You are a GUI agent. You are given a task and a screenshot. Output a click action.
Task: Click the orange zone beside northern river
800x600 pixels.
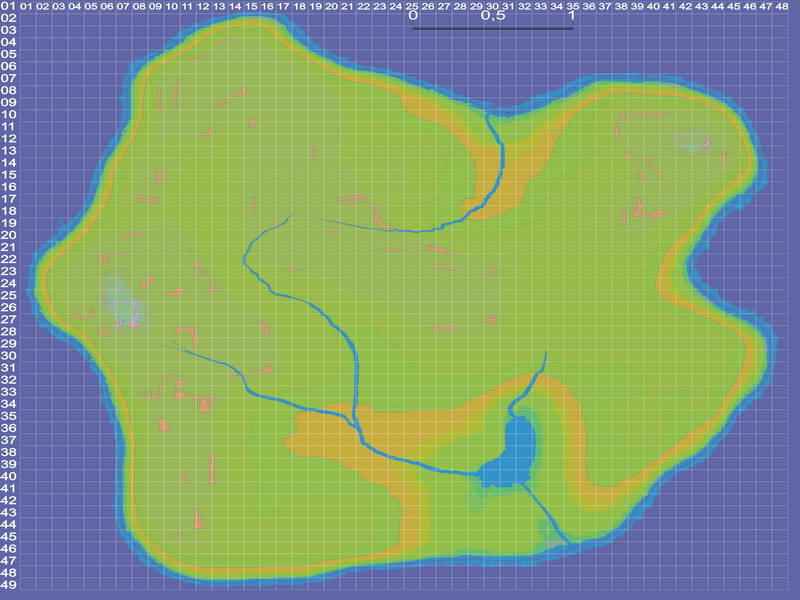pos(485,185)
